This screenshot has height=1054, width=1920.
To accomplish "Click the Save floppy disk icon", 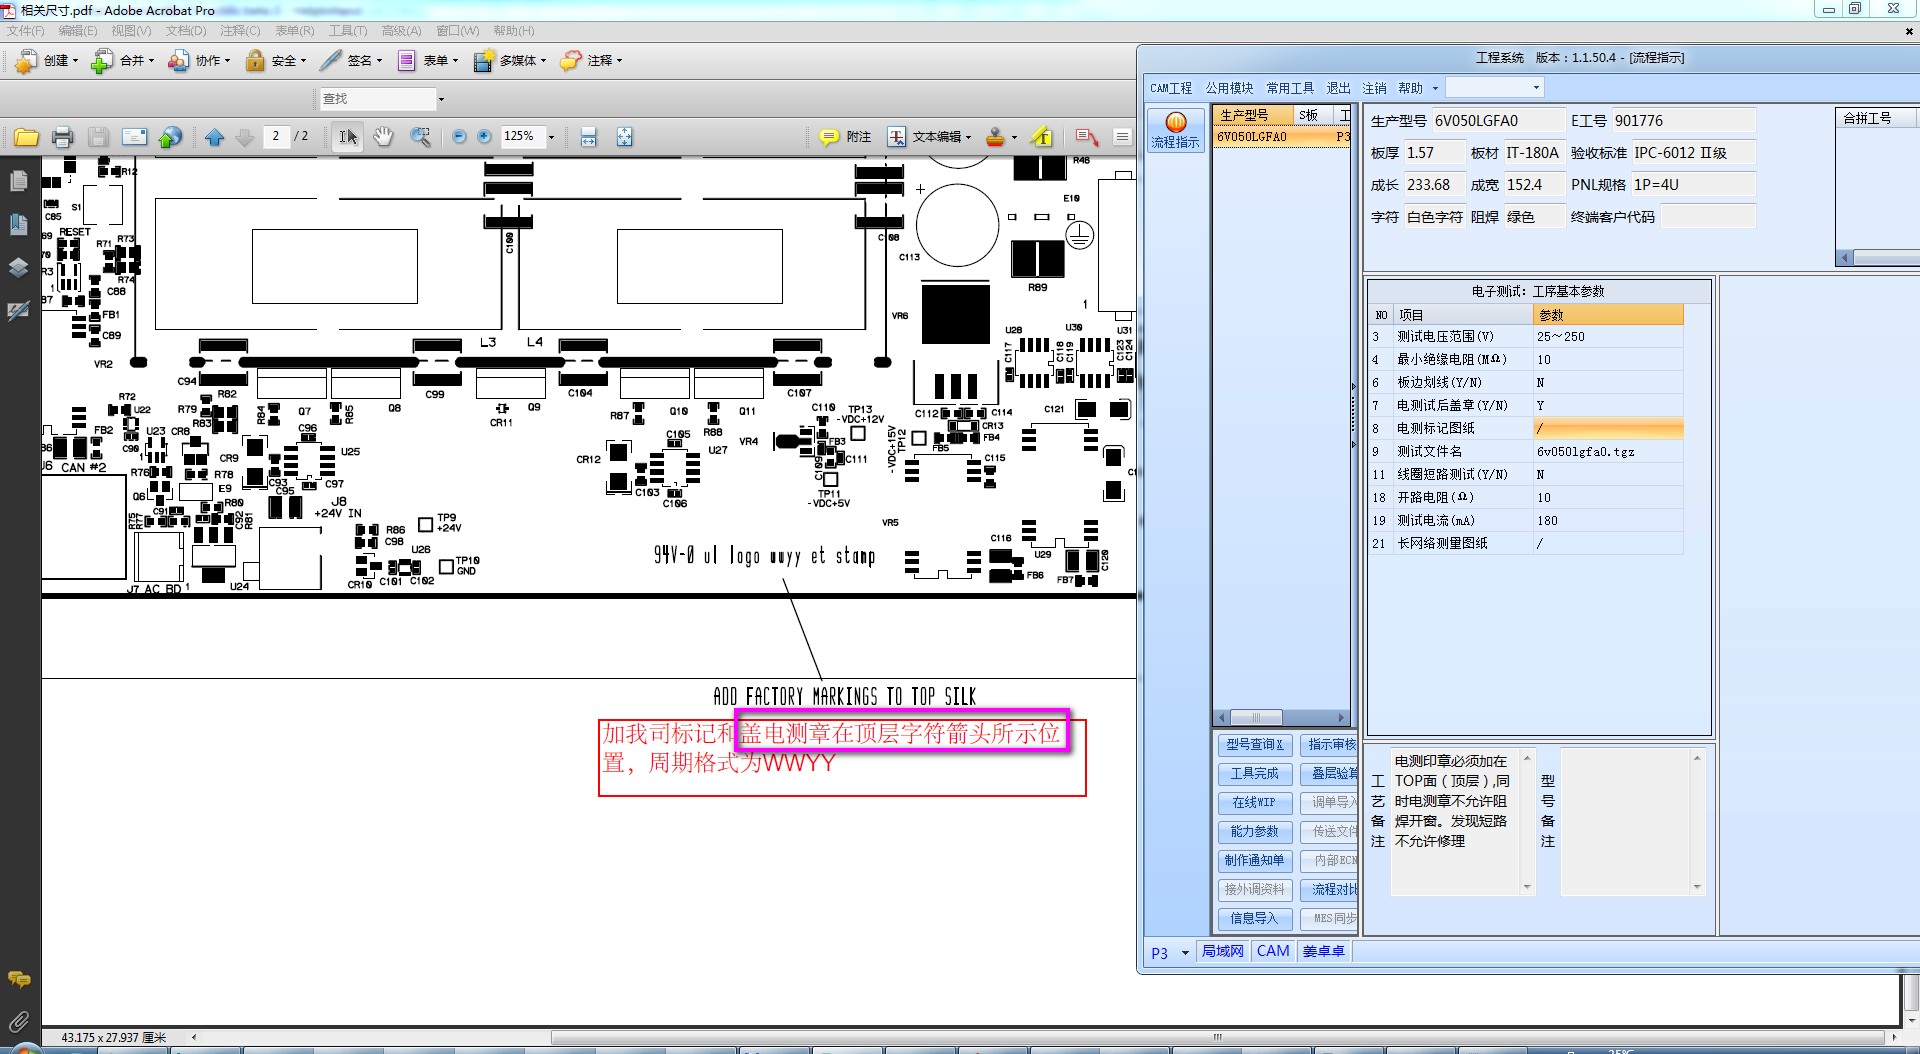I will click(x=98, y=137).
